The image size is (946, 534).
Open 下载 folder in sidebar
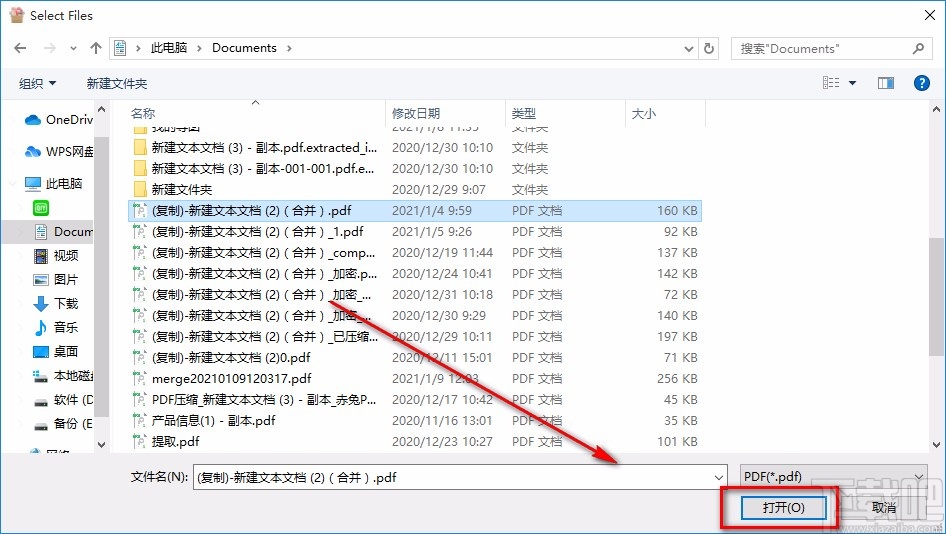tap(56, 304)
